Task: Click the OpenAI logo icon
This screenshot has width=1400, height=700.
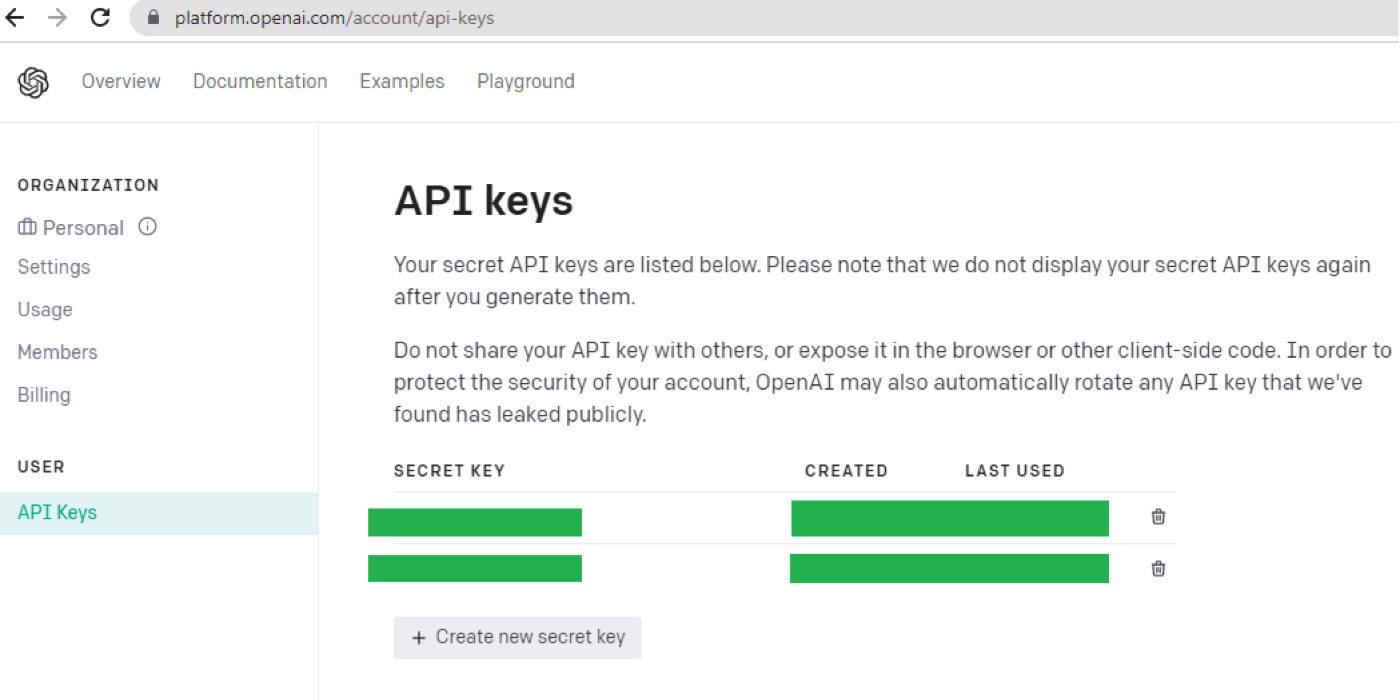Action: click(x=33, y=82)
